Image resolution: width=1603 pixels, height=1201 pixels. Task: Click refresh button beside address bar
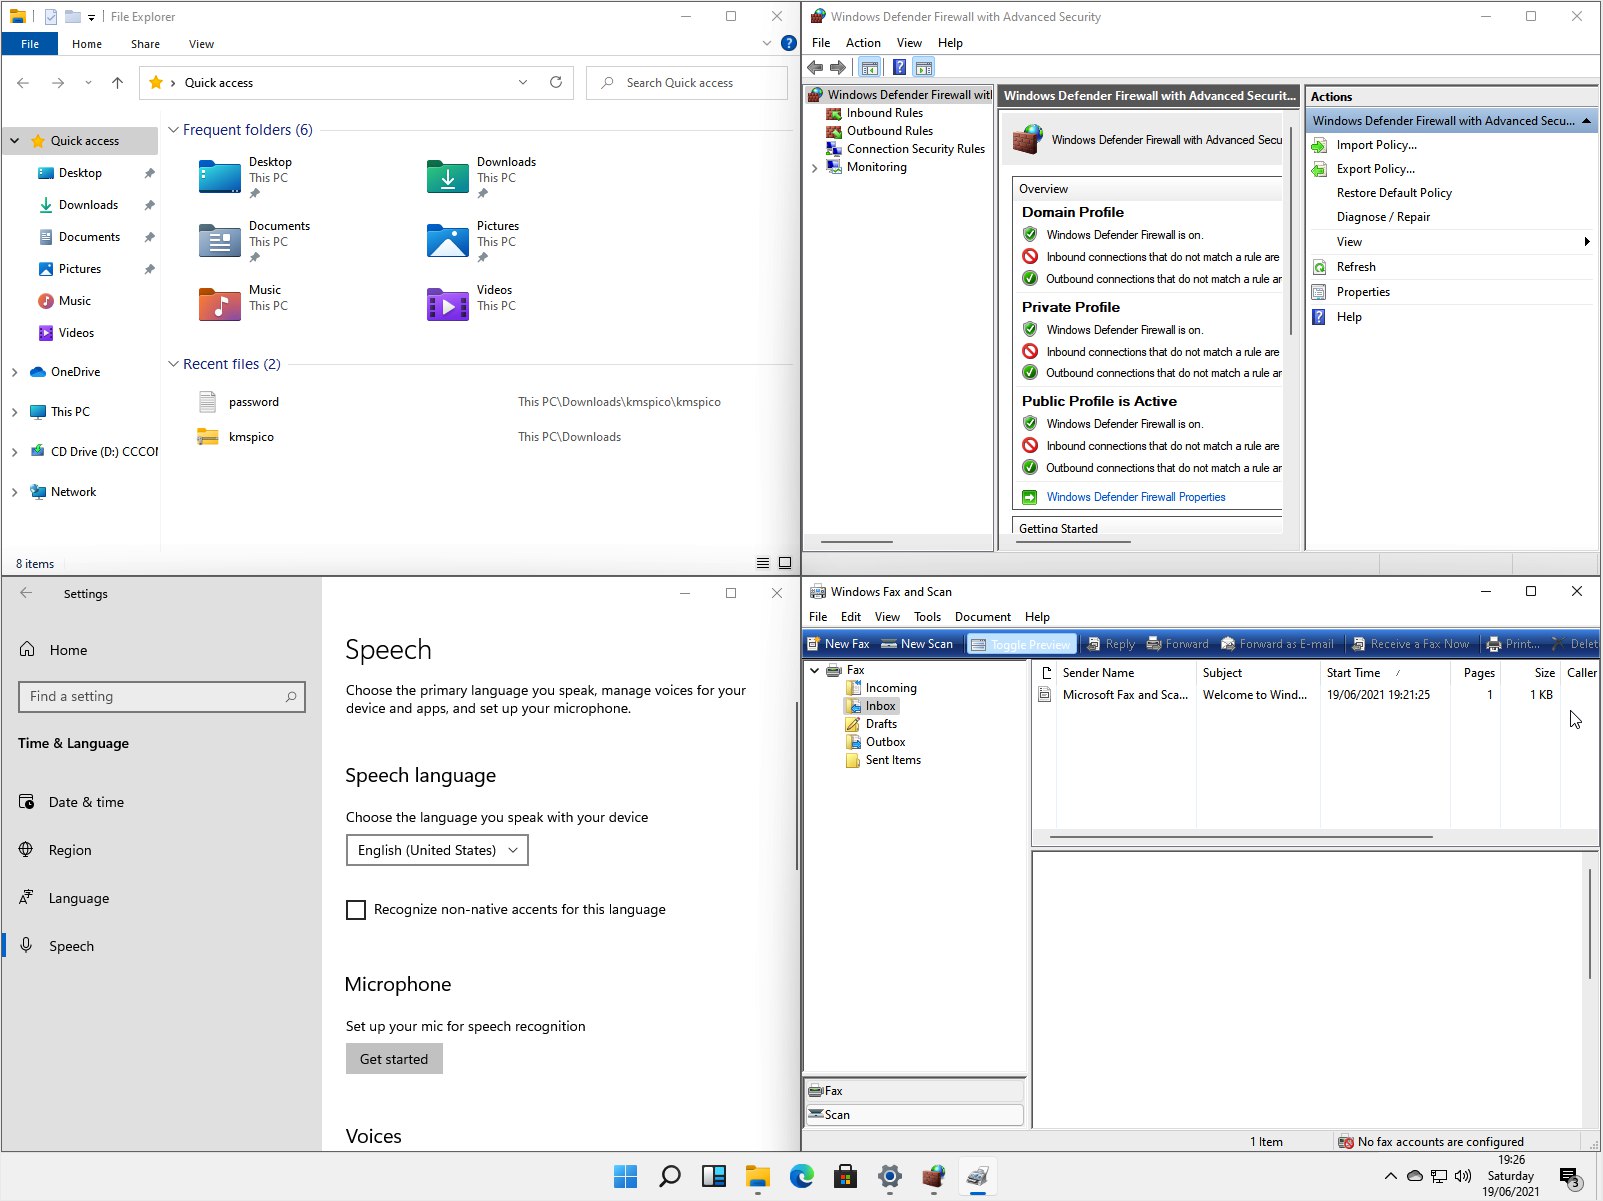click(x=556, y=83)
